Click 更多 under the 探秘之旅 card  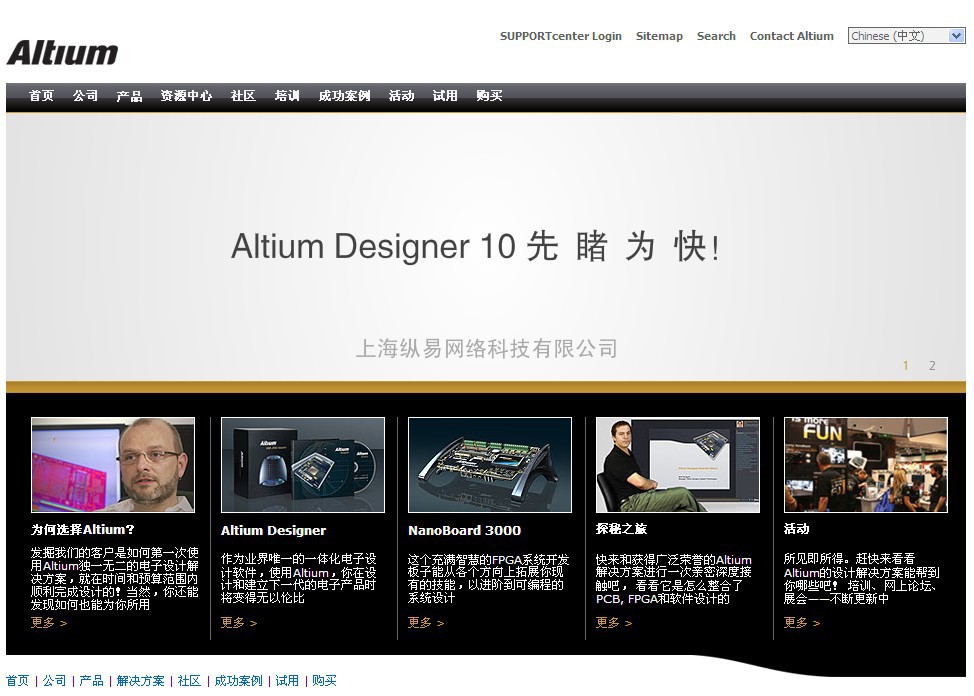[614, 622]
